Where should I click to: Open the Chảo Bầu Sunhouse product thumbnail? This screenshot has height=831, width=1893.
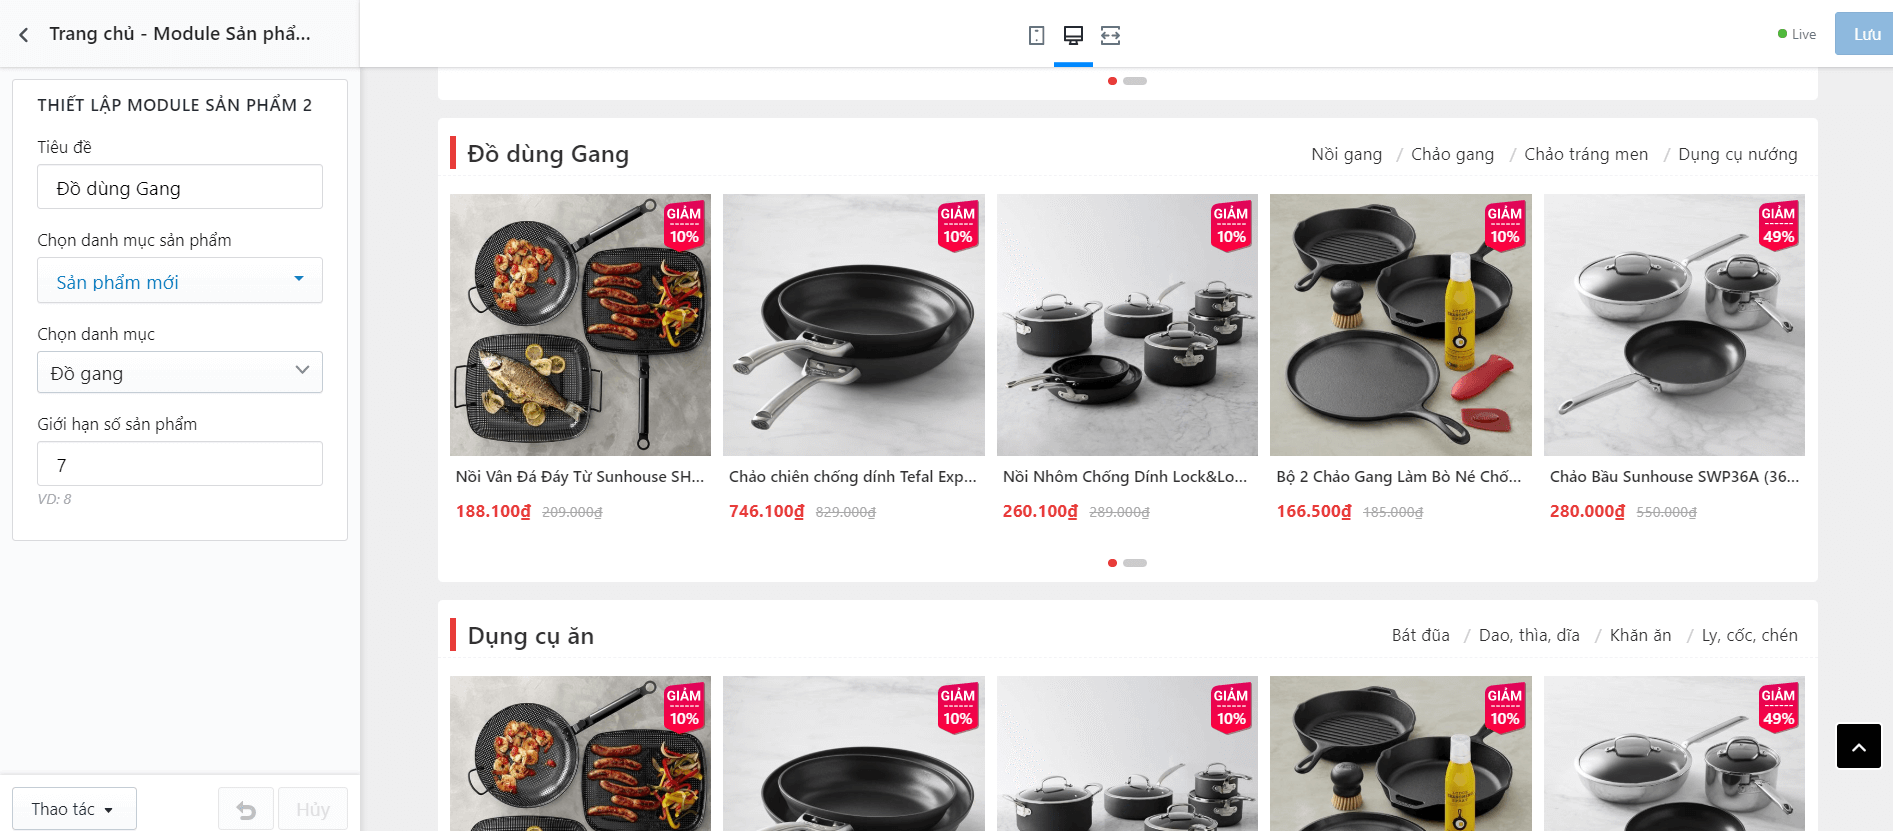pyautogui.click(x=1674, y=325)
